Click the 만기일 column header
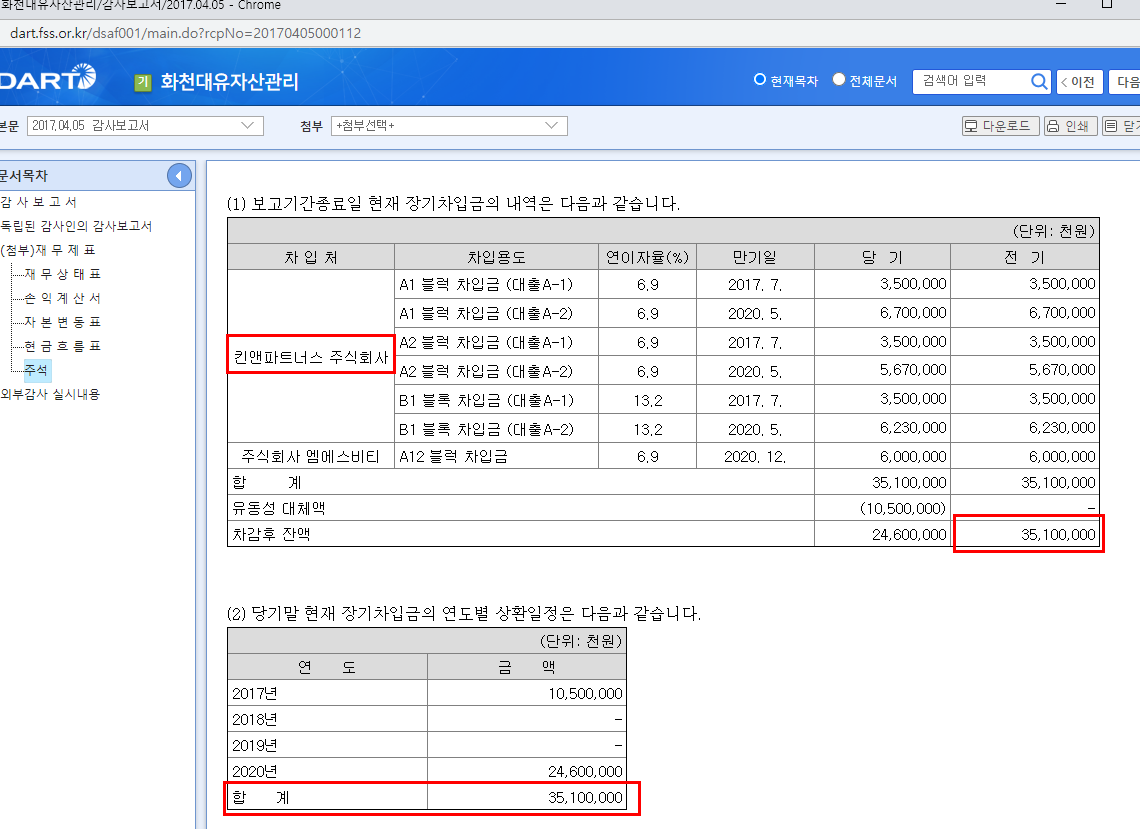 pos(755,257)
